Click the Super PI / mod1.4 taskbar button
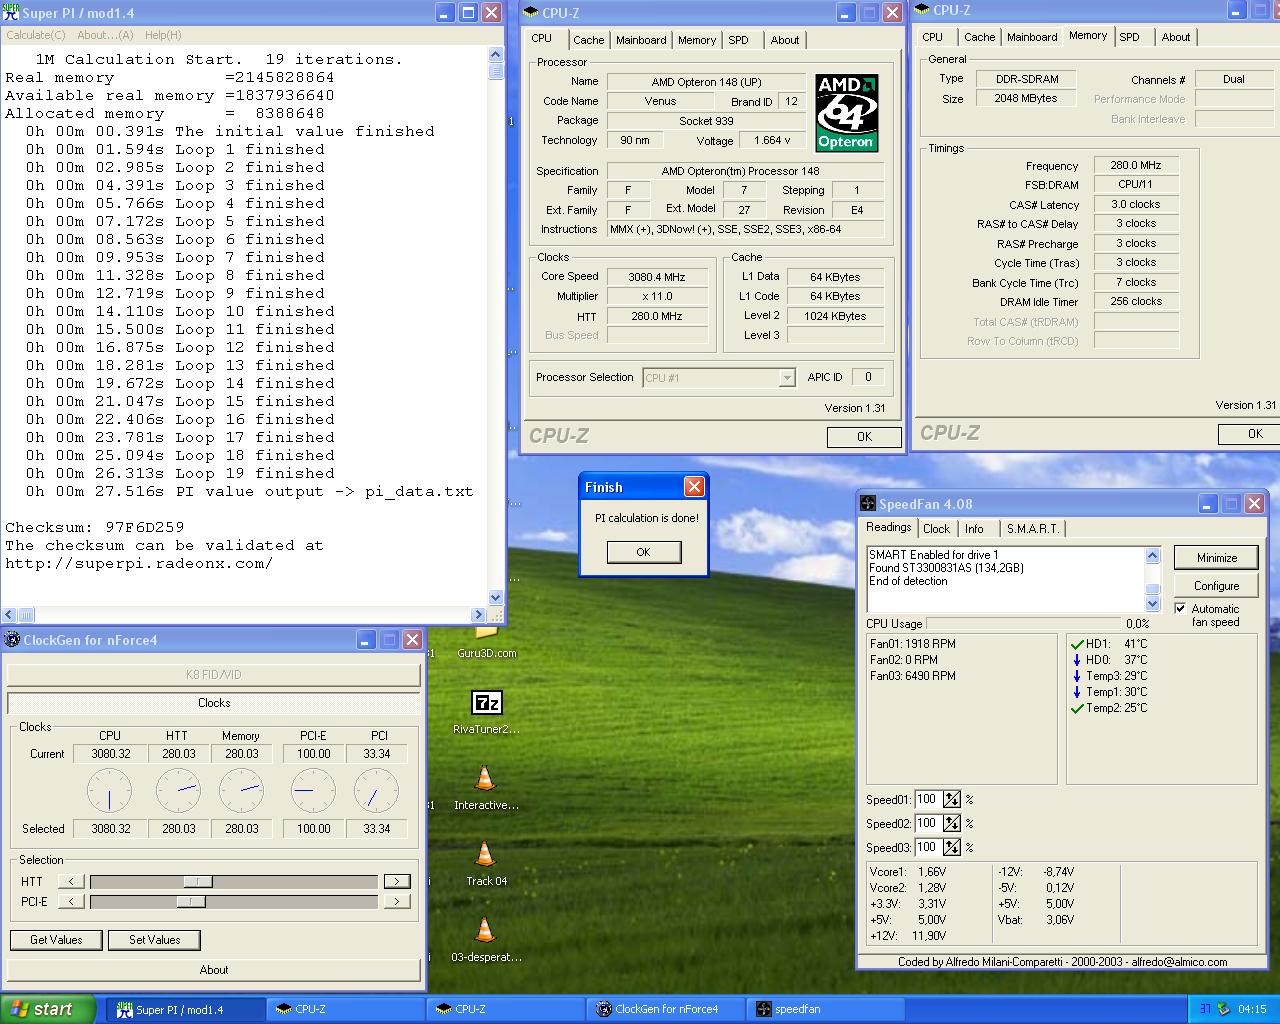 tap(186, 1009)
